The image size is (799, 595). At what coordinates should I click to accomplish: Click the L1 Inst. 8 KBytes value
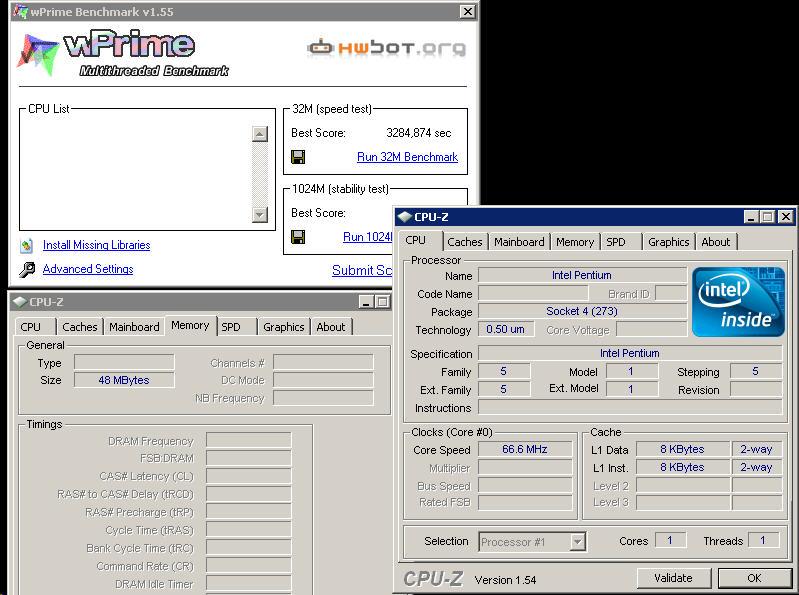[x=682, y=467]
